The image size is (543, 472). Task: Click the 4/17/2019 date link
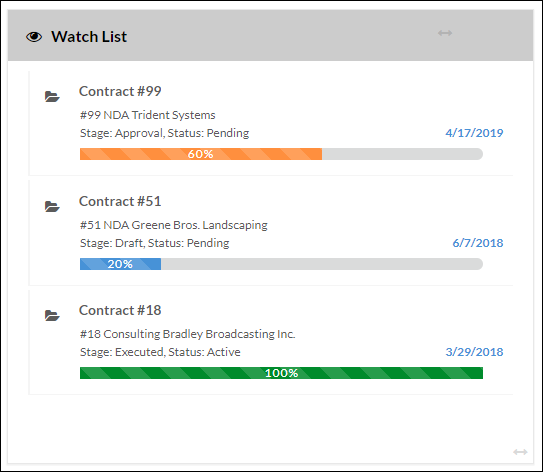tap(474, 133)
